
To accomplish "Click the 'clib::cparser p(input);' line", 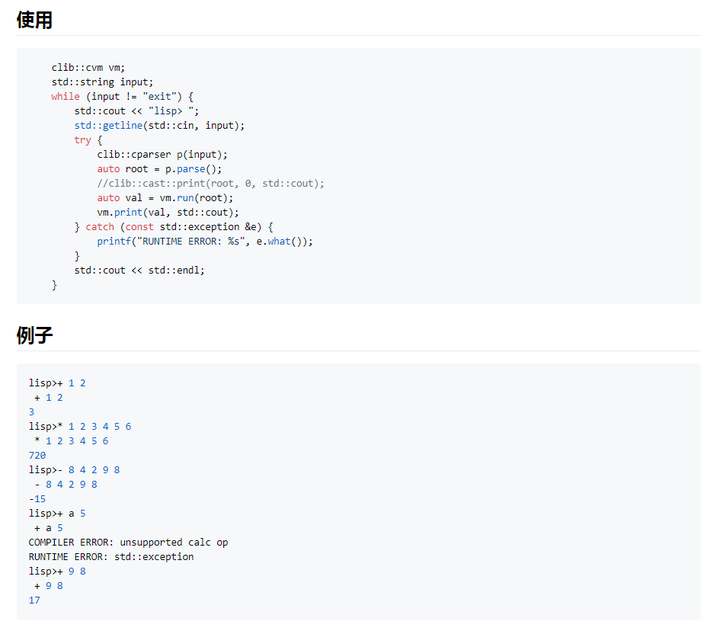I will click(162, 155).
